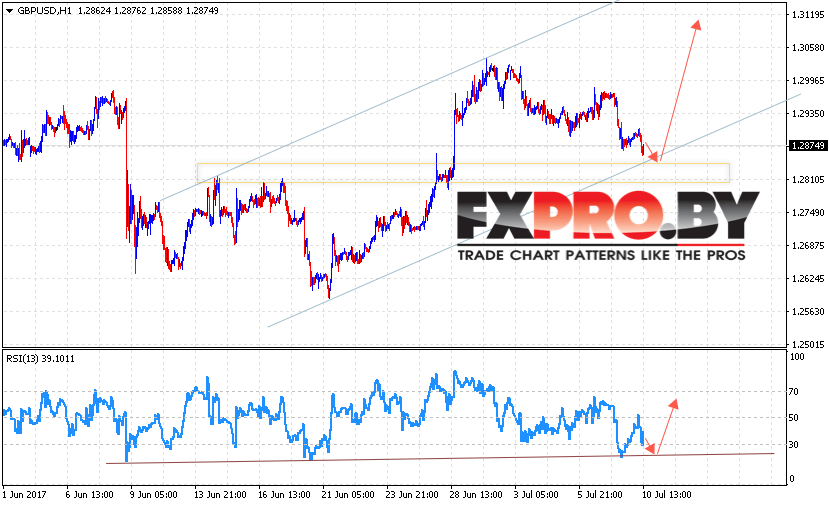Click the 10 Jul 13:00 time axis label

[665, 495]
